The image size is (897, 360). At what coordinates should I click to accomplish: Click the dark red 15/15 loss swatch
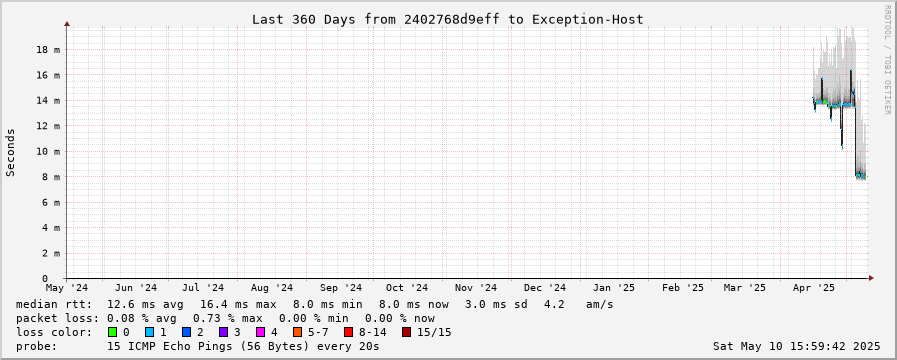[x=406, y=332]
